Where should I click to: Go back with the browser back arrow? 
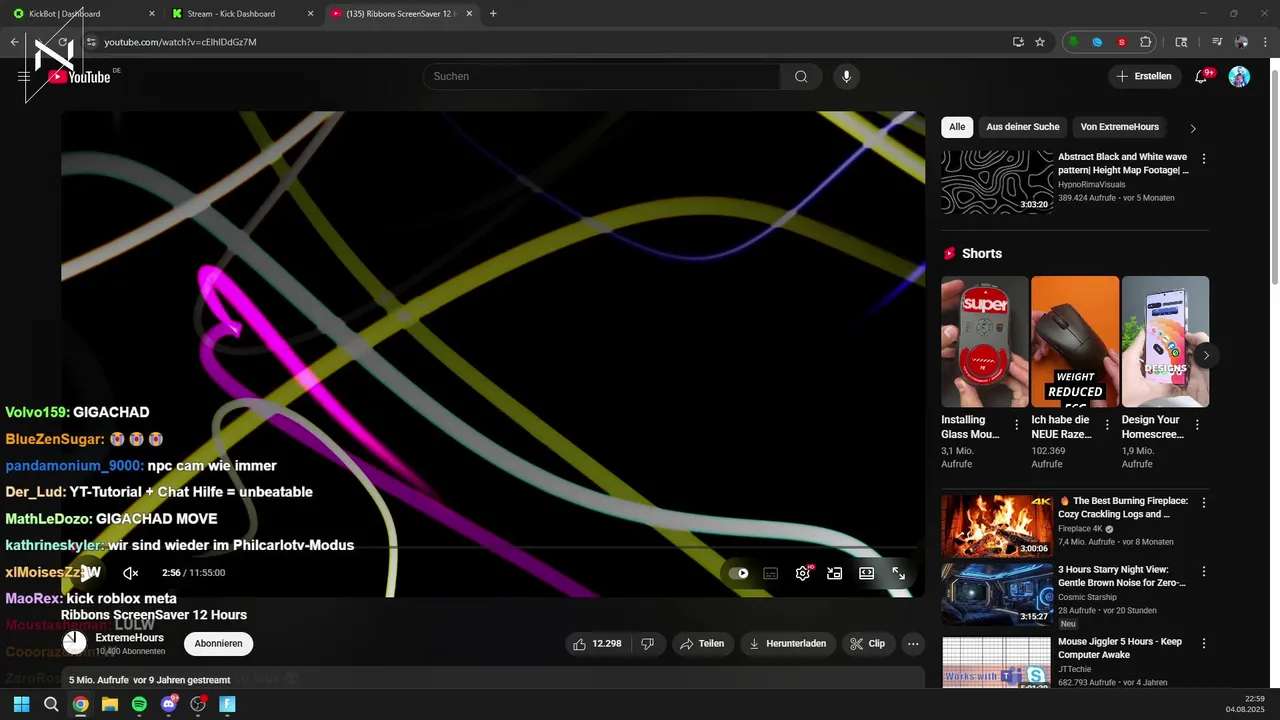[14, 42]
